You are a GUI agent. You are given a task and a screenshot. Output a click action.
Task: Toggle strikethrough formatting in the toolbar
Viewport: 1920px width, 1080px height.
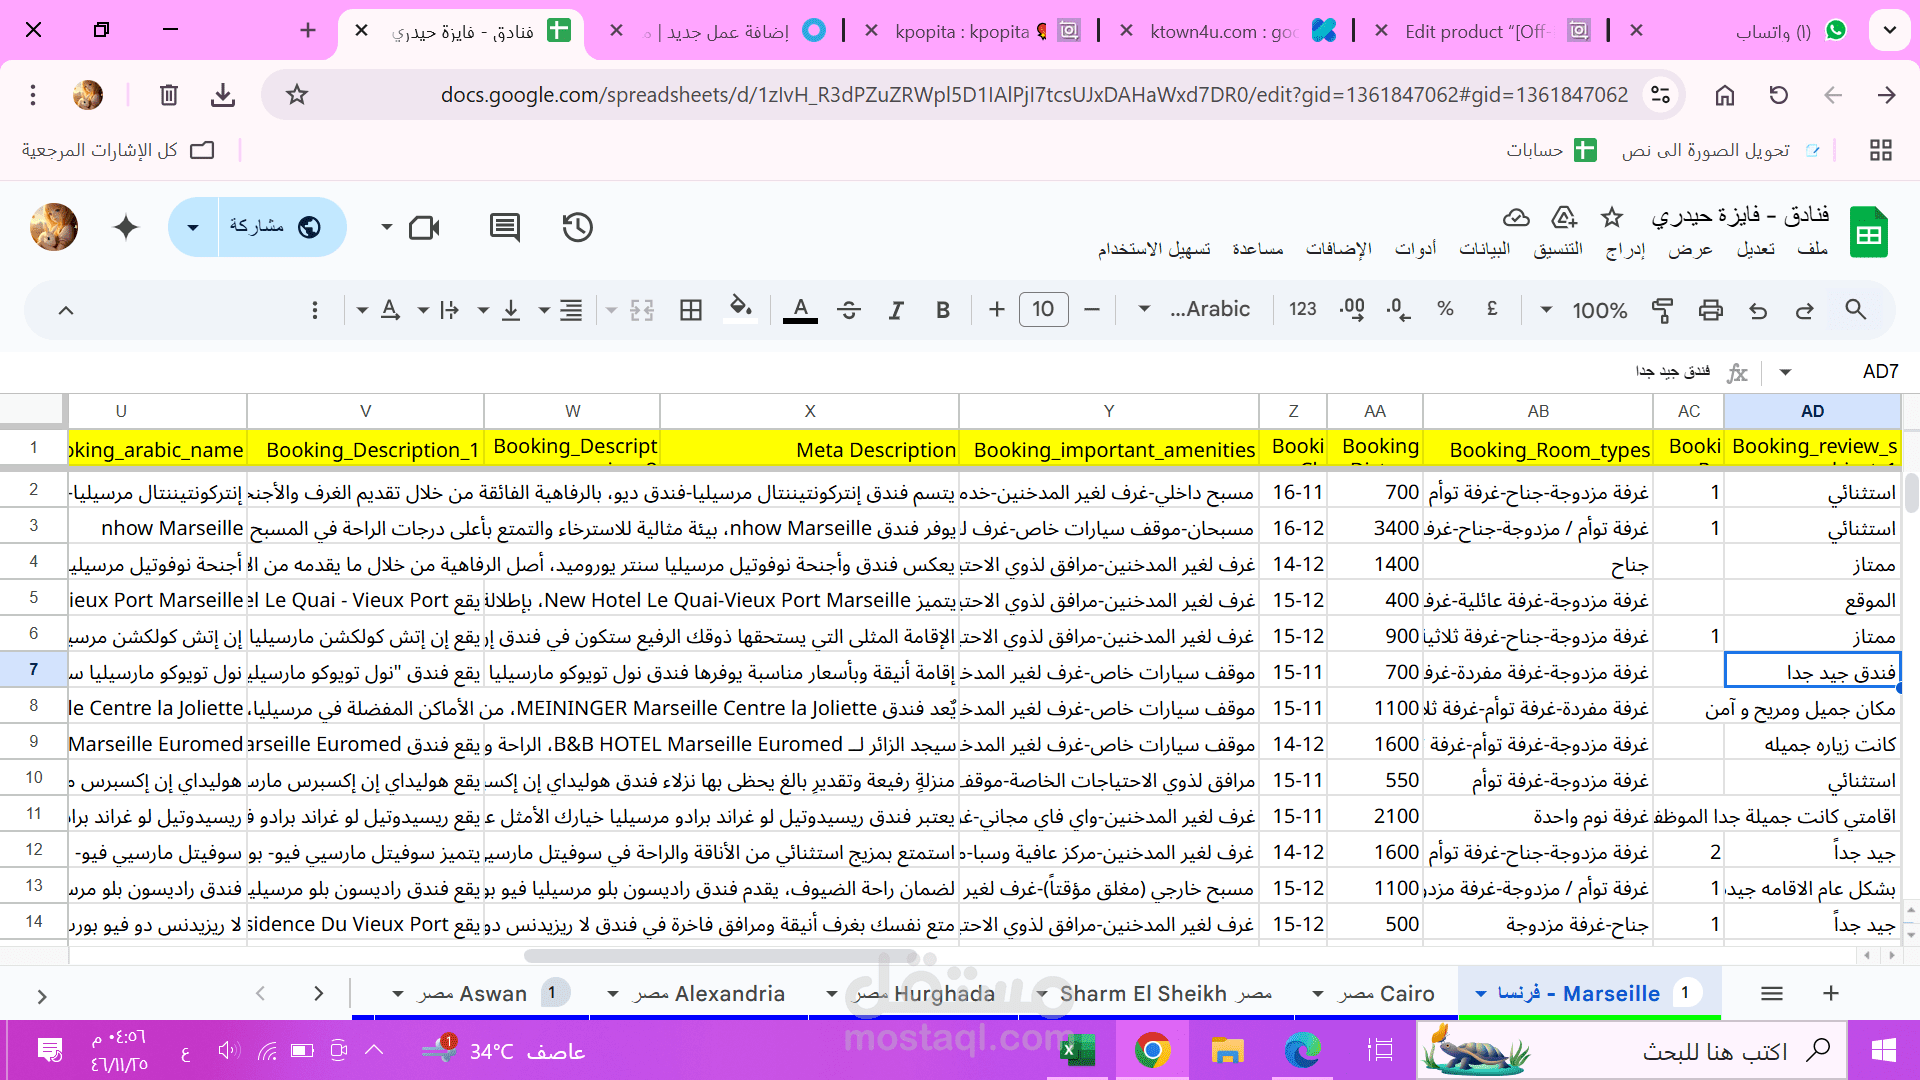tap(849, 310)
